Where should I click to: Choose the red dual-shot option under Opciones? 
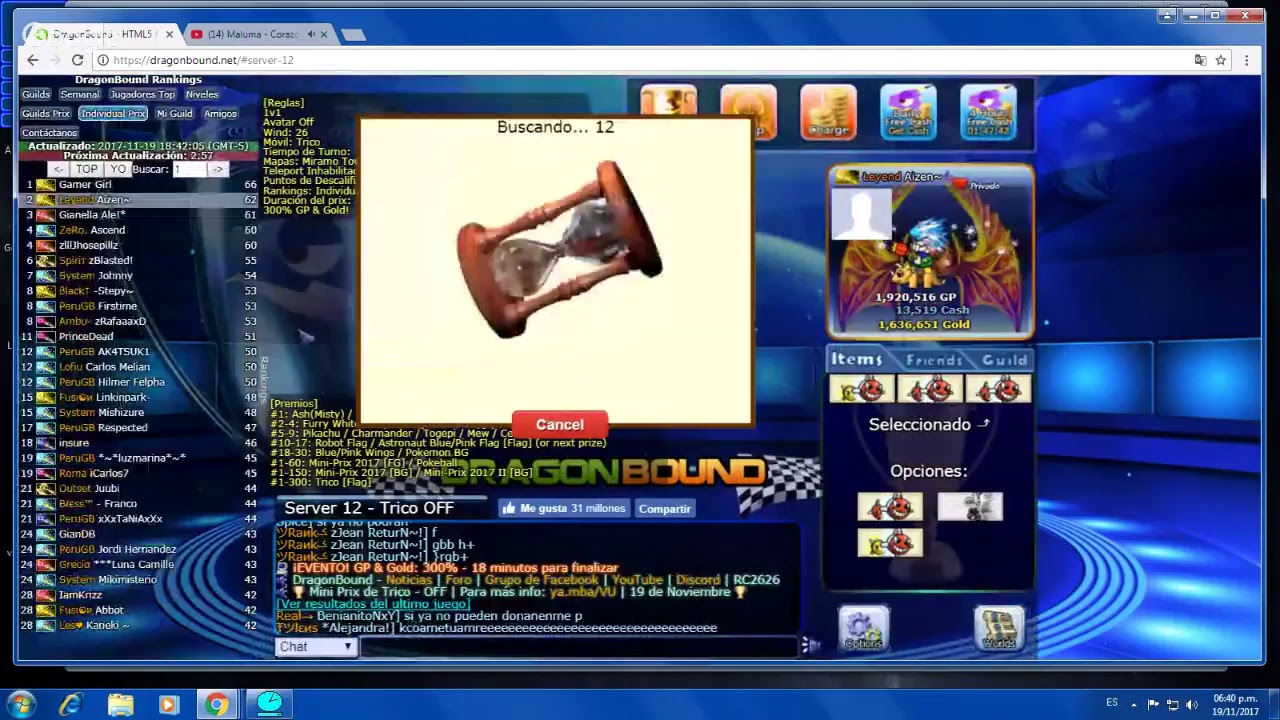[890, 507]
